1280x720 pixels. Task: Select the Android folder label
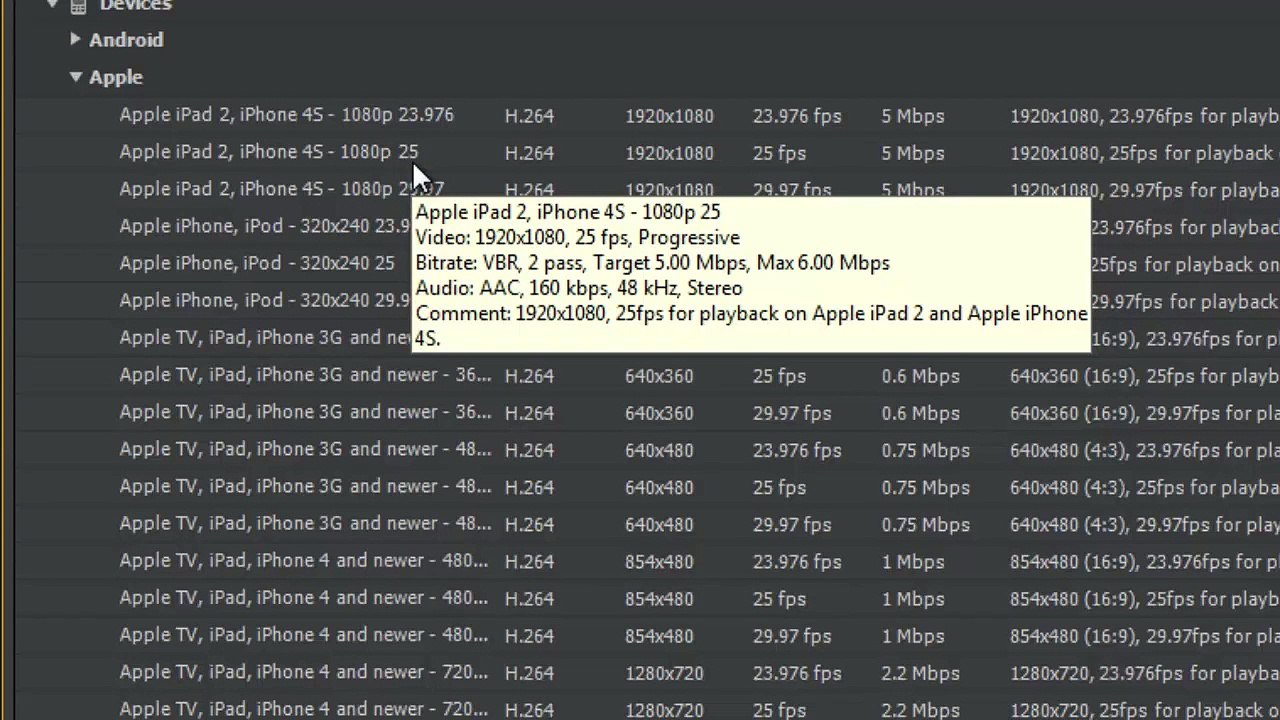click(126, 40)
